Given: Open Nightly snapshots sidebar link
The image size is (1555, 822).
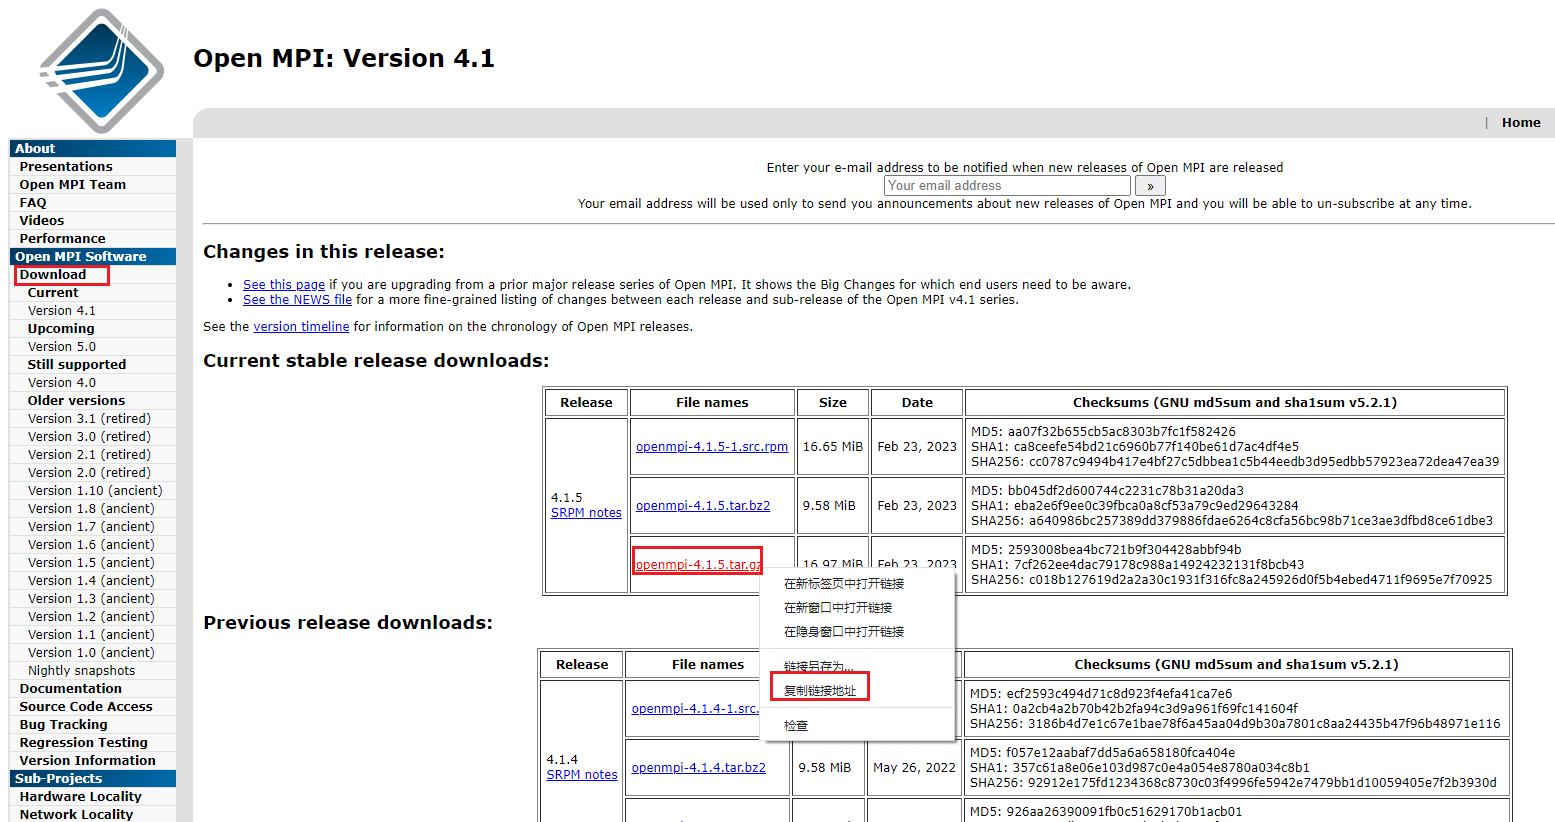Looking at the screenshot, I should (x=82, y=671).
